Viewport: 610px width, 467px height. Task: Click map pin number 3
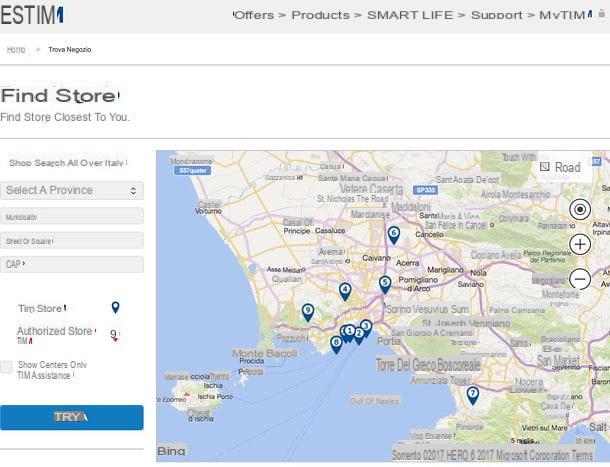(366, 328)
